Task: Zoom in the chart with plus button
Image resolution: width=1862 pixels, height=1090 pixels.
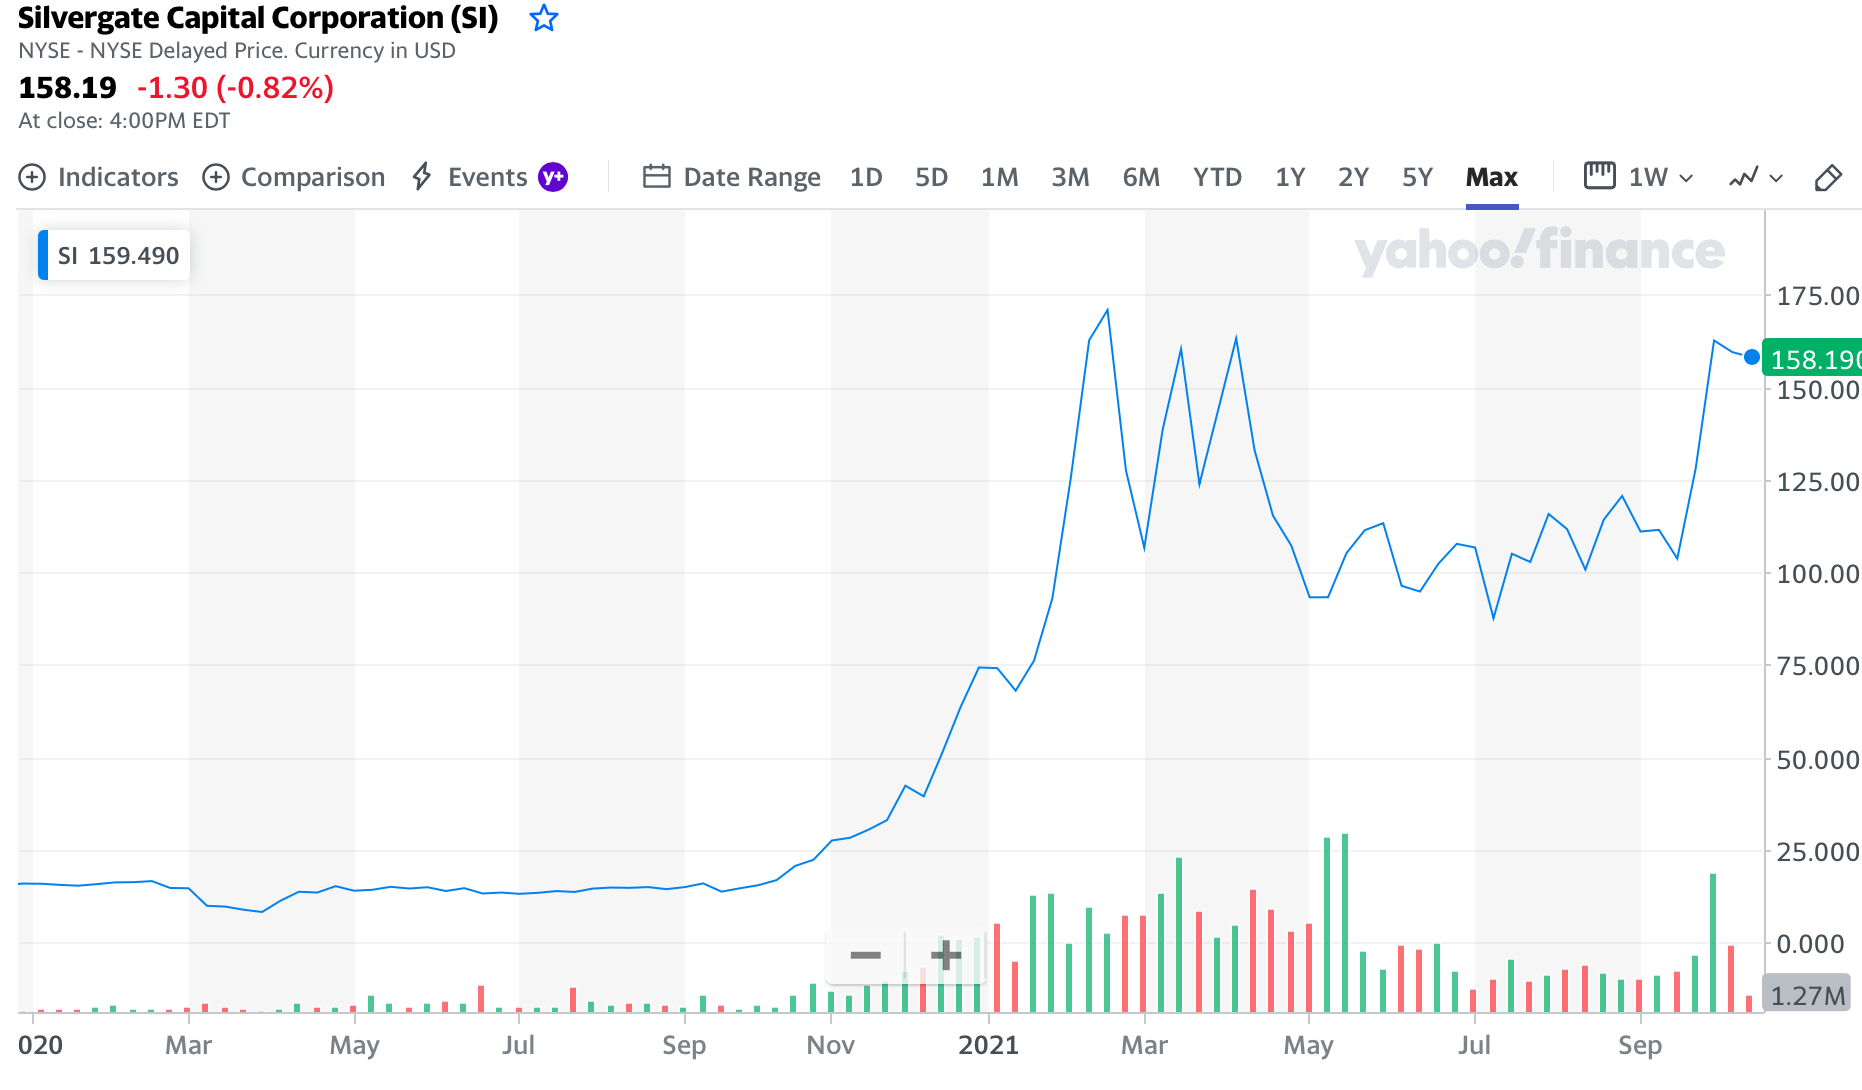Action: (x=946, y=956)
